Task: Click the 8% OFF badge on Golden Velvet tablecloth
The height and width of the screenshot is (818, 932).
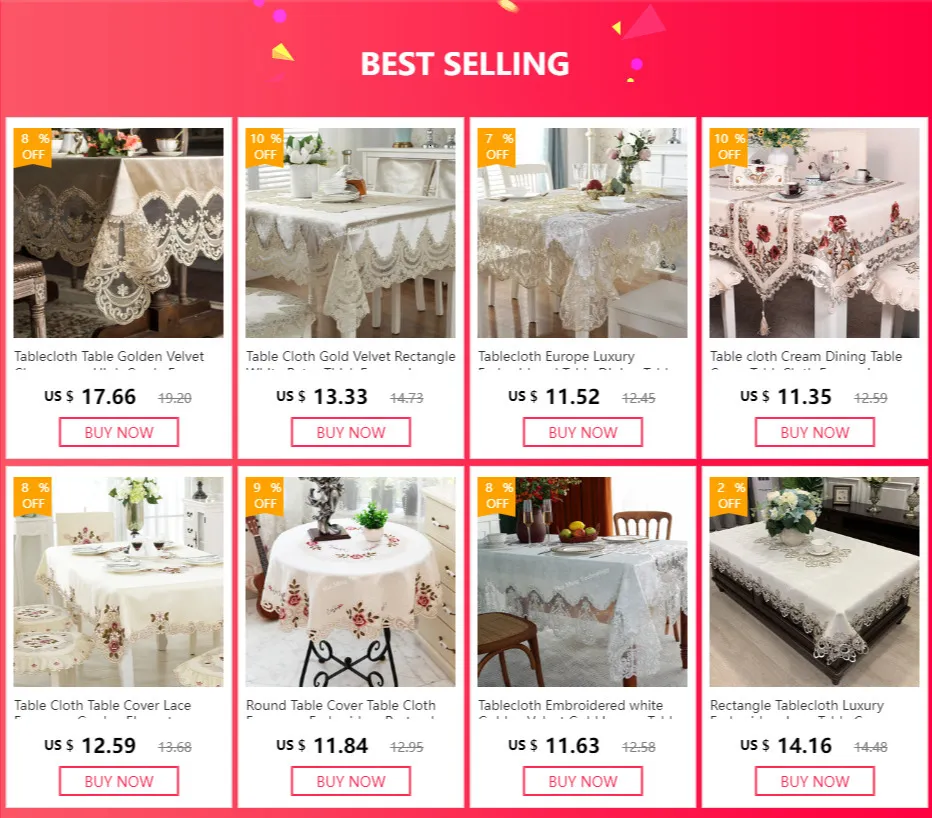Action: point(33,147)
